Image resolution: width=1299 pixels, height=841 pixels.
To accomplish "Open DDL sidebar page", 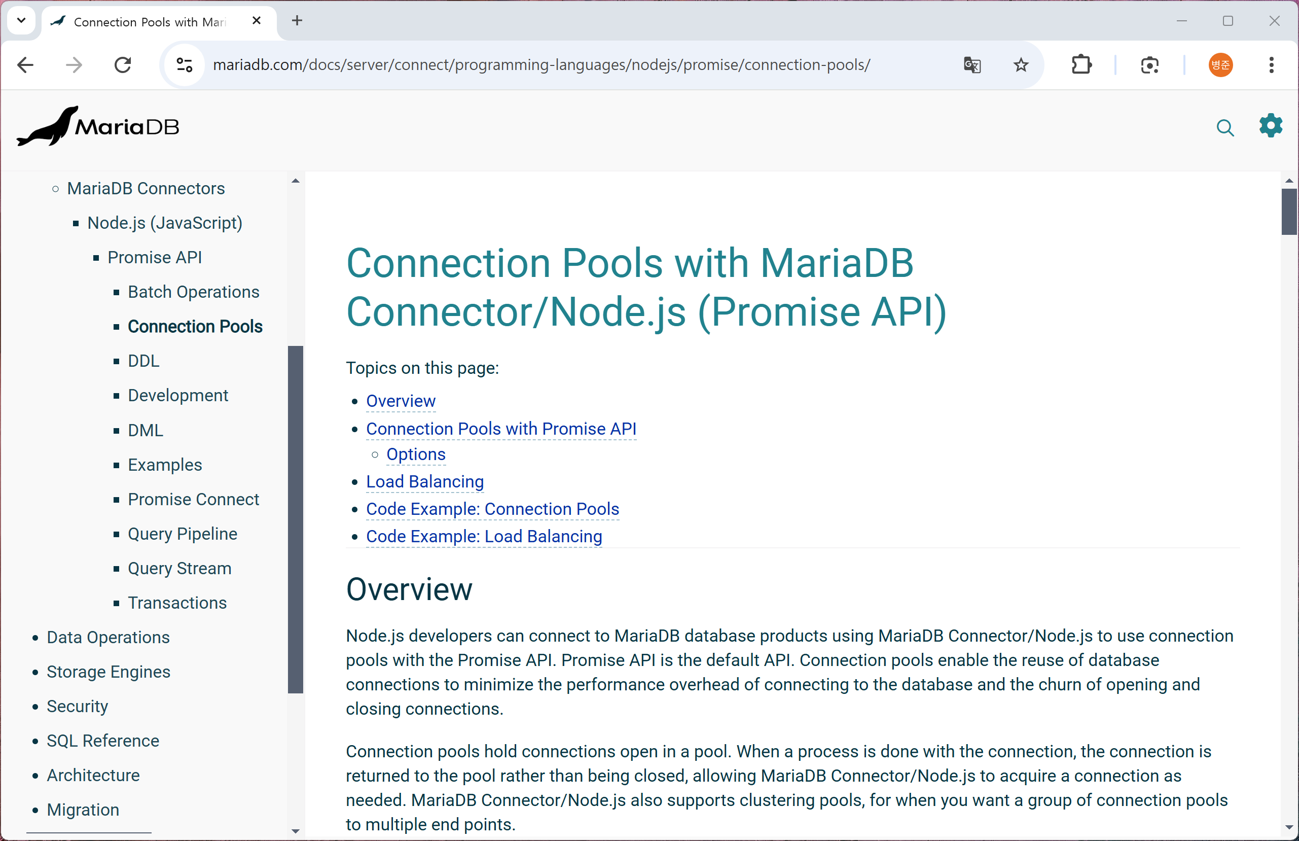I will (x=143, y=361).
